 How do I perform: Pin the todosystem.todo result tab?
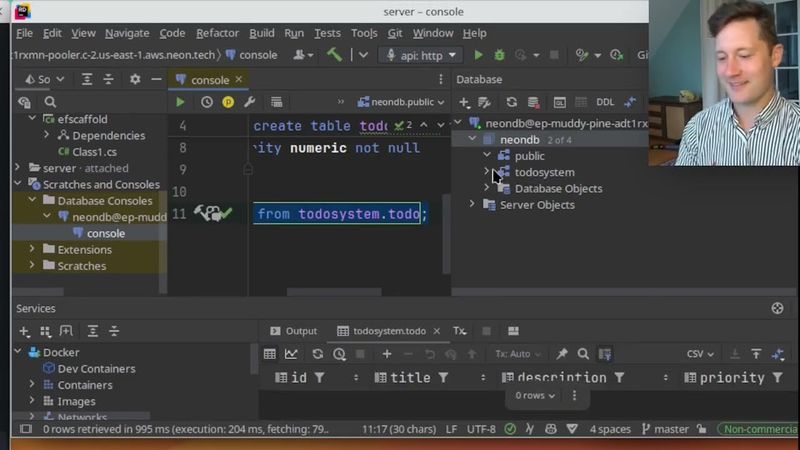click(x=562, y=354)
